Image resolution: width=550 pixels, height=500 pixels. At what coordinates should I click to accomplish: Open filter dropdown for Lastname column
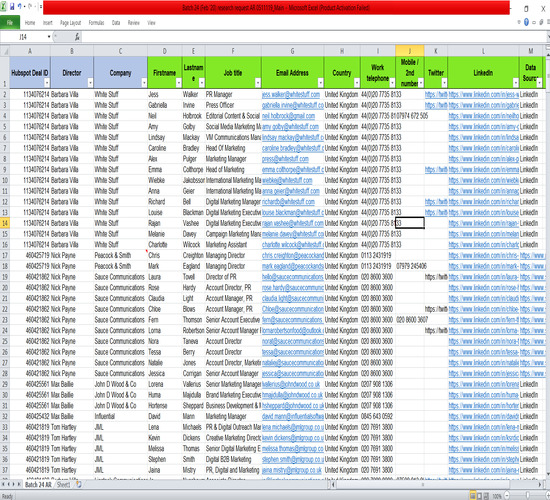[202, 83]
